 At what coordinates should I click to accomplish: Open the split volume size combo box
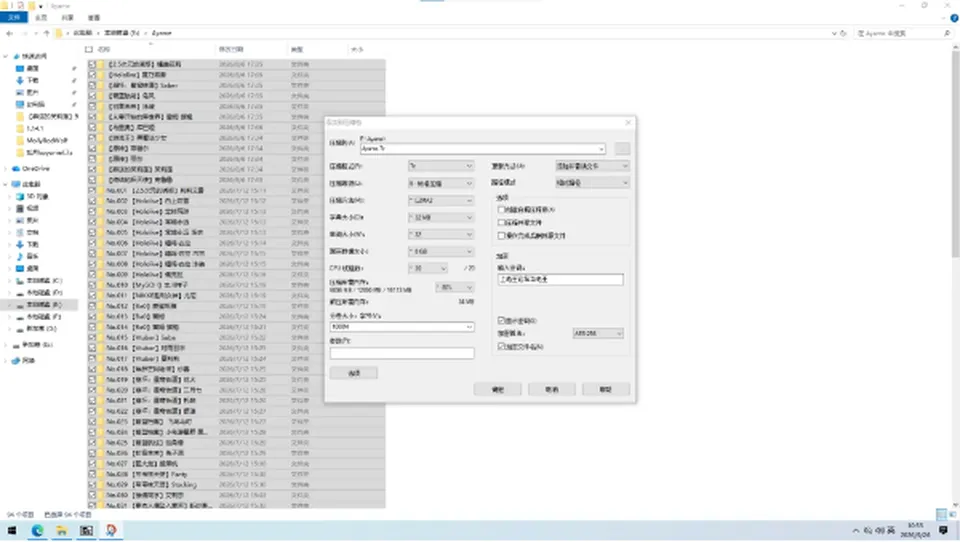pos(402,327)
